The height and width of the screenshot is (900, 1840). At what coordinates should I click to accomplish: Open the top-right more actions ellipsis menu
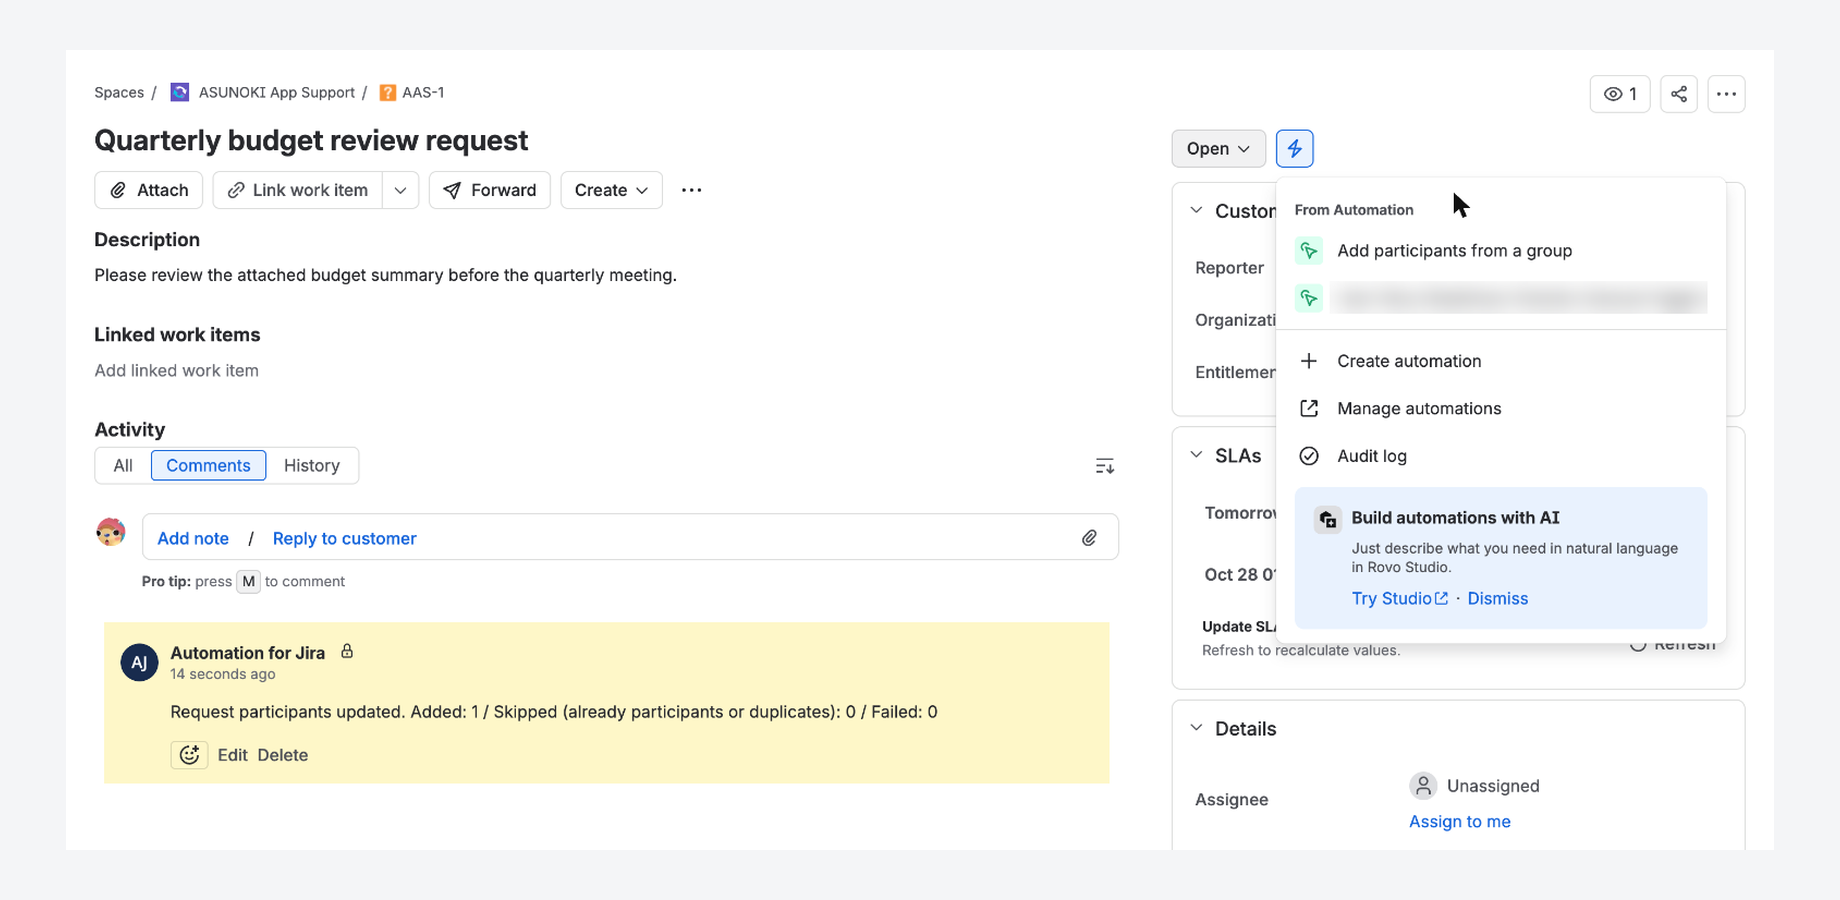point(1726,94)
